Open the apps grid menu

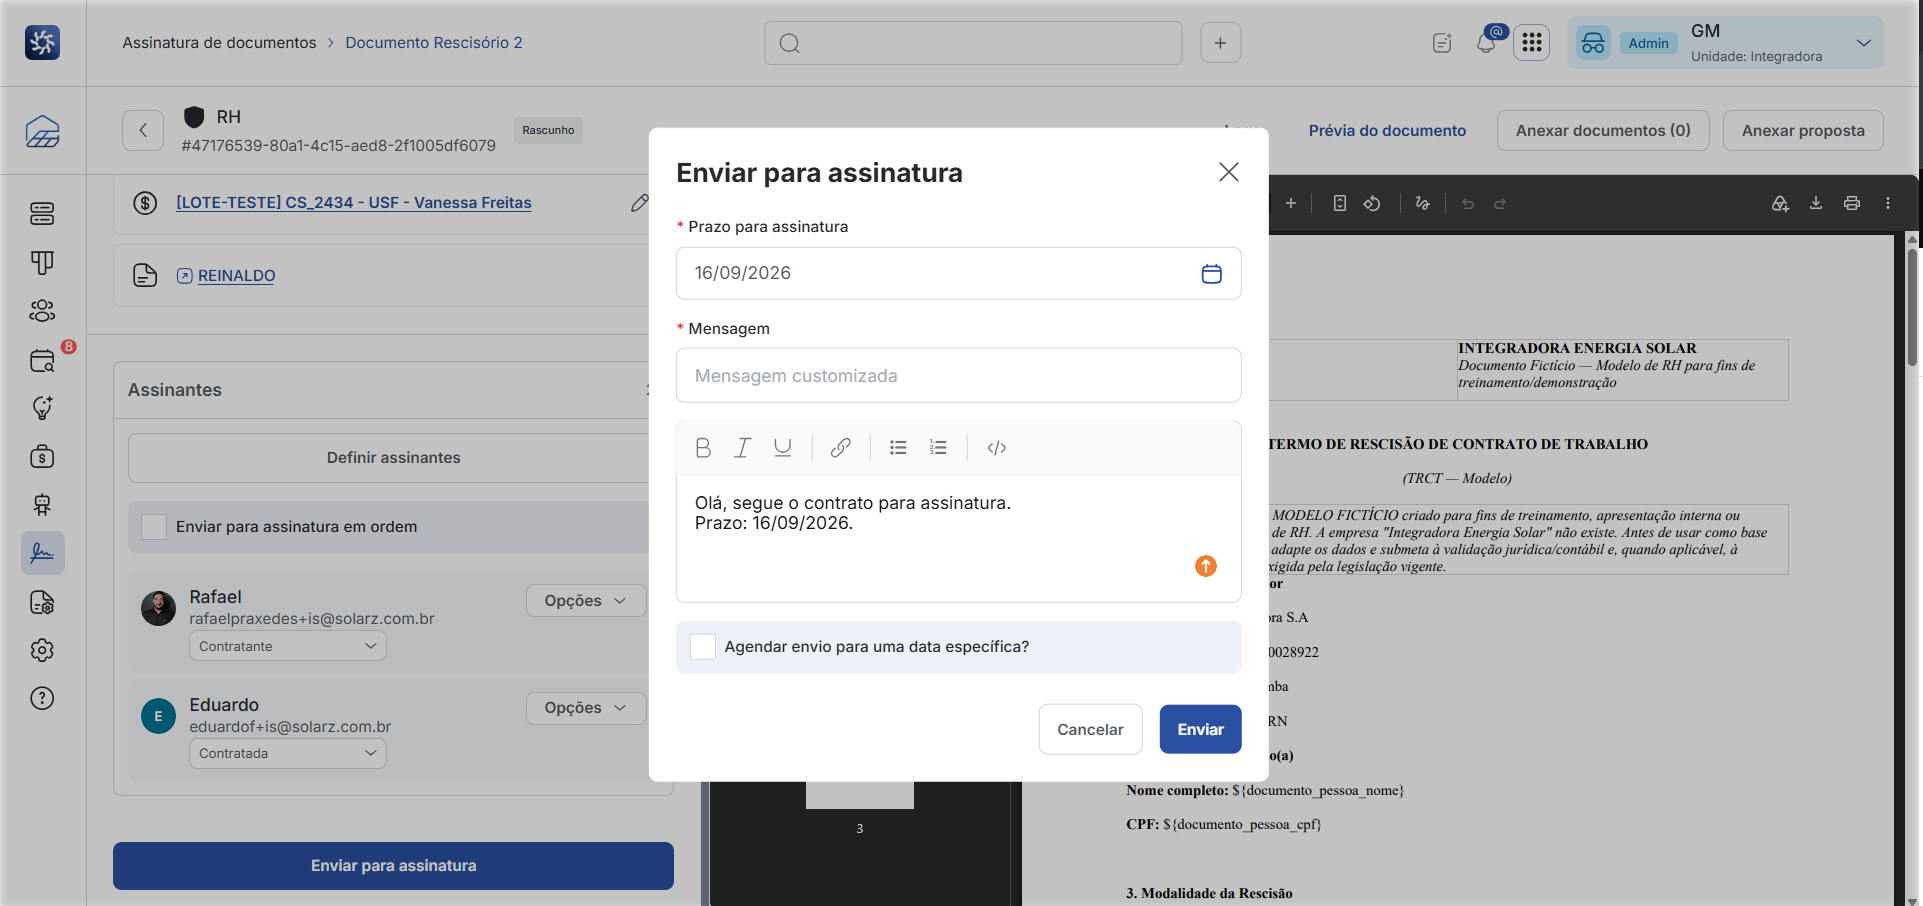(1532, 43)
